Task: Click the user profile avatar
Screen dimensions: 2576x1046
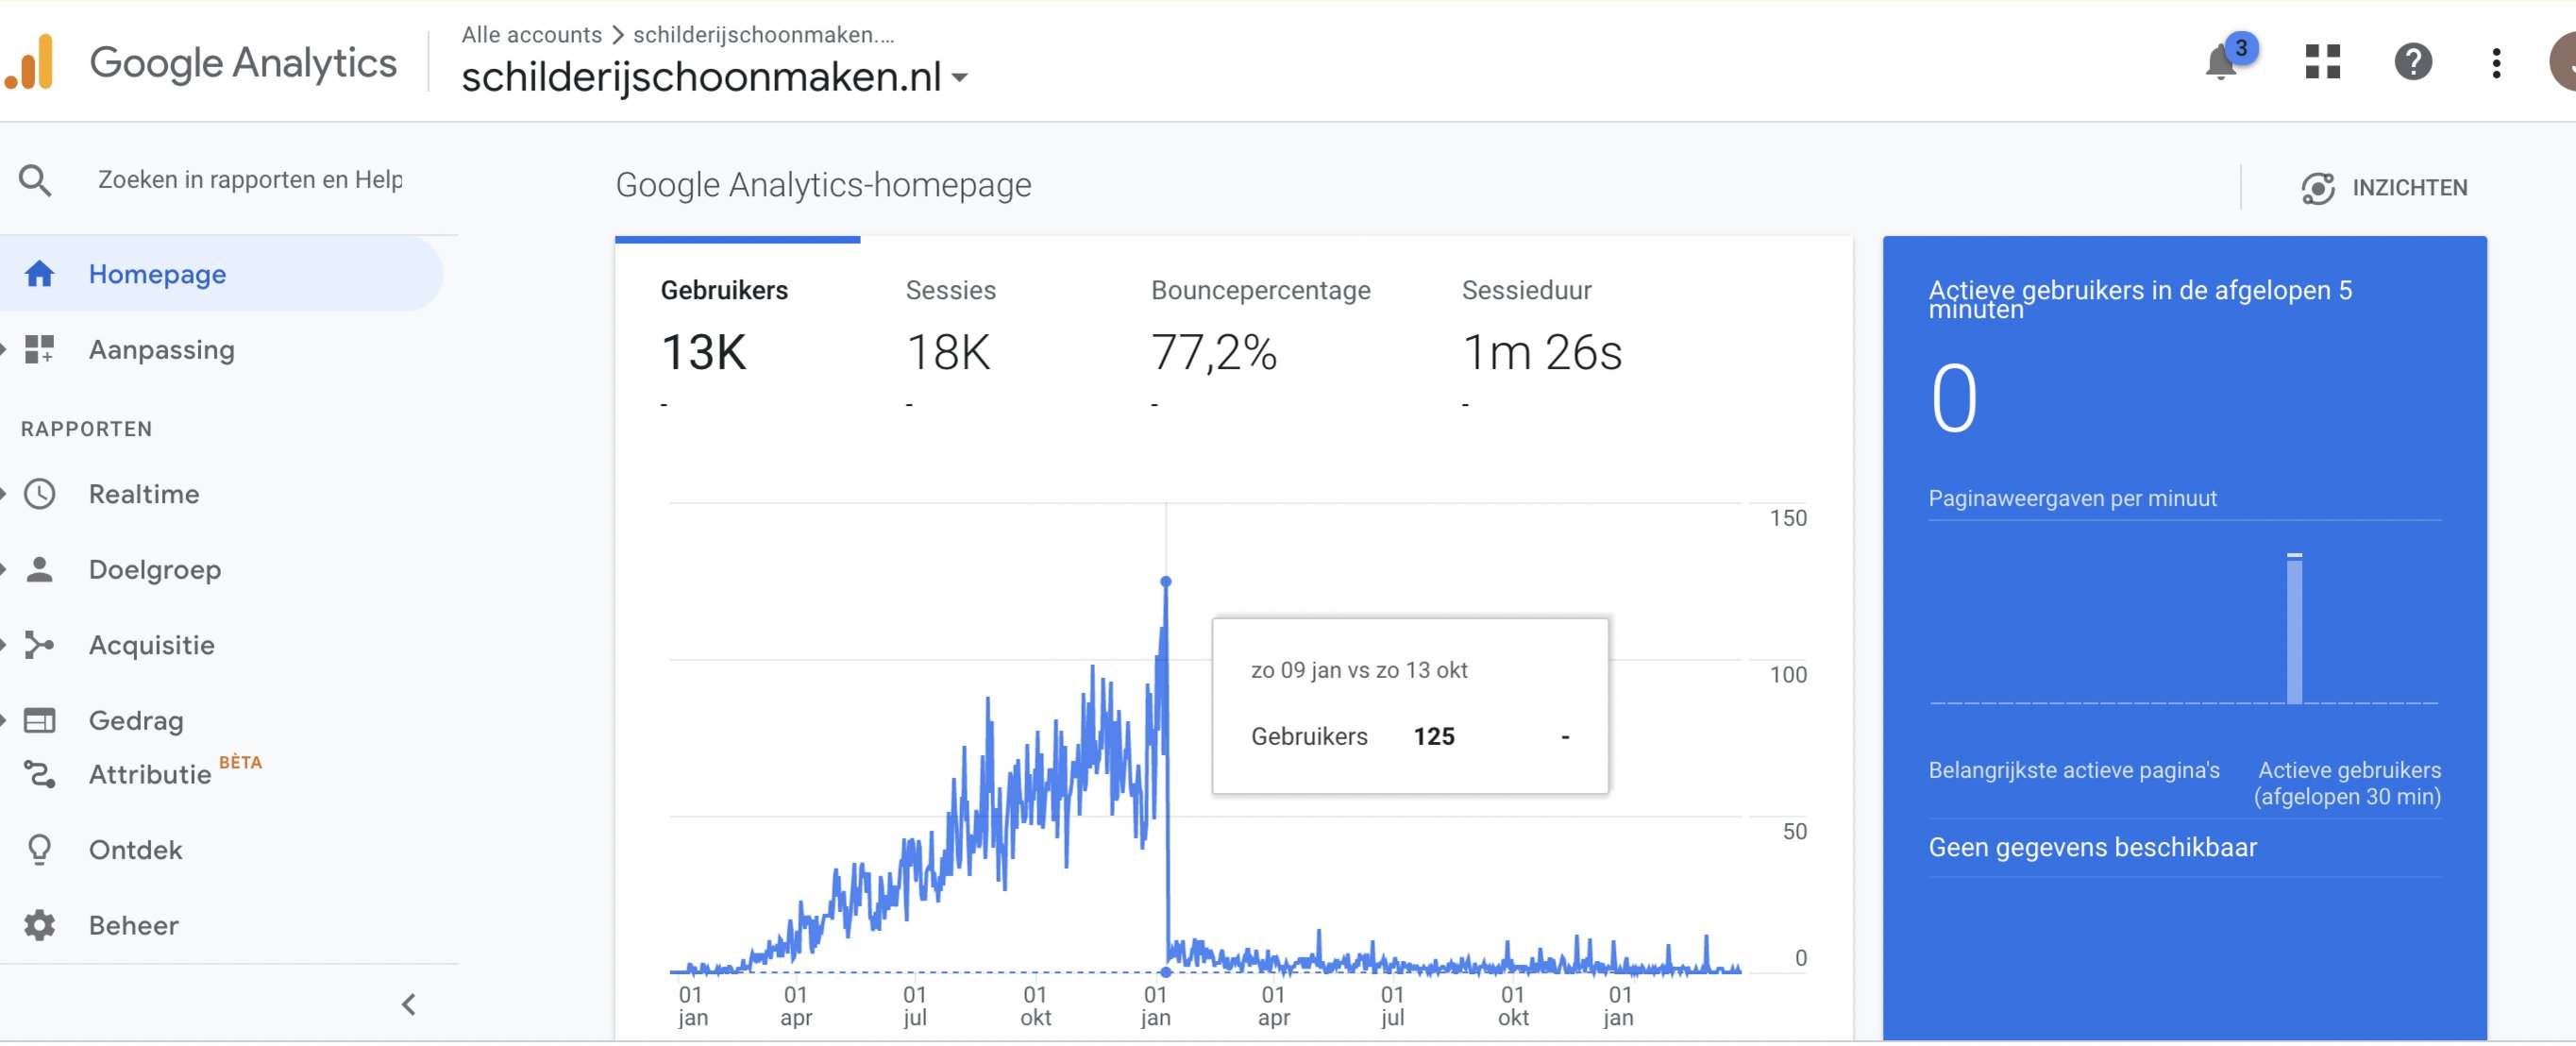Action: pos(2563,62)
